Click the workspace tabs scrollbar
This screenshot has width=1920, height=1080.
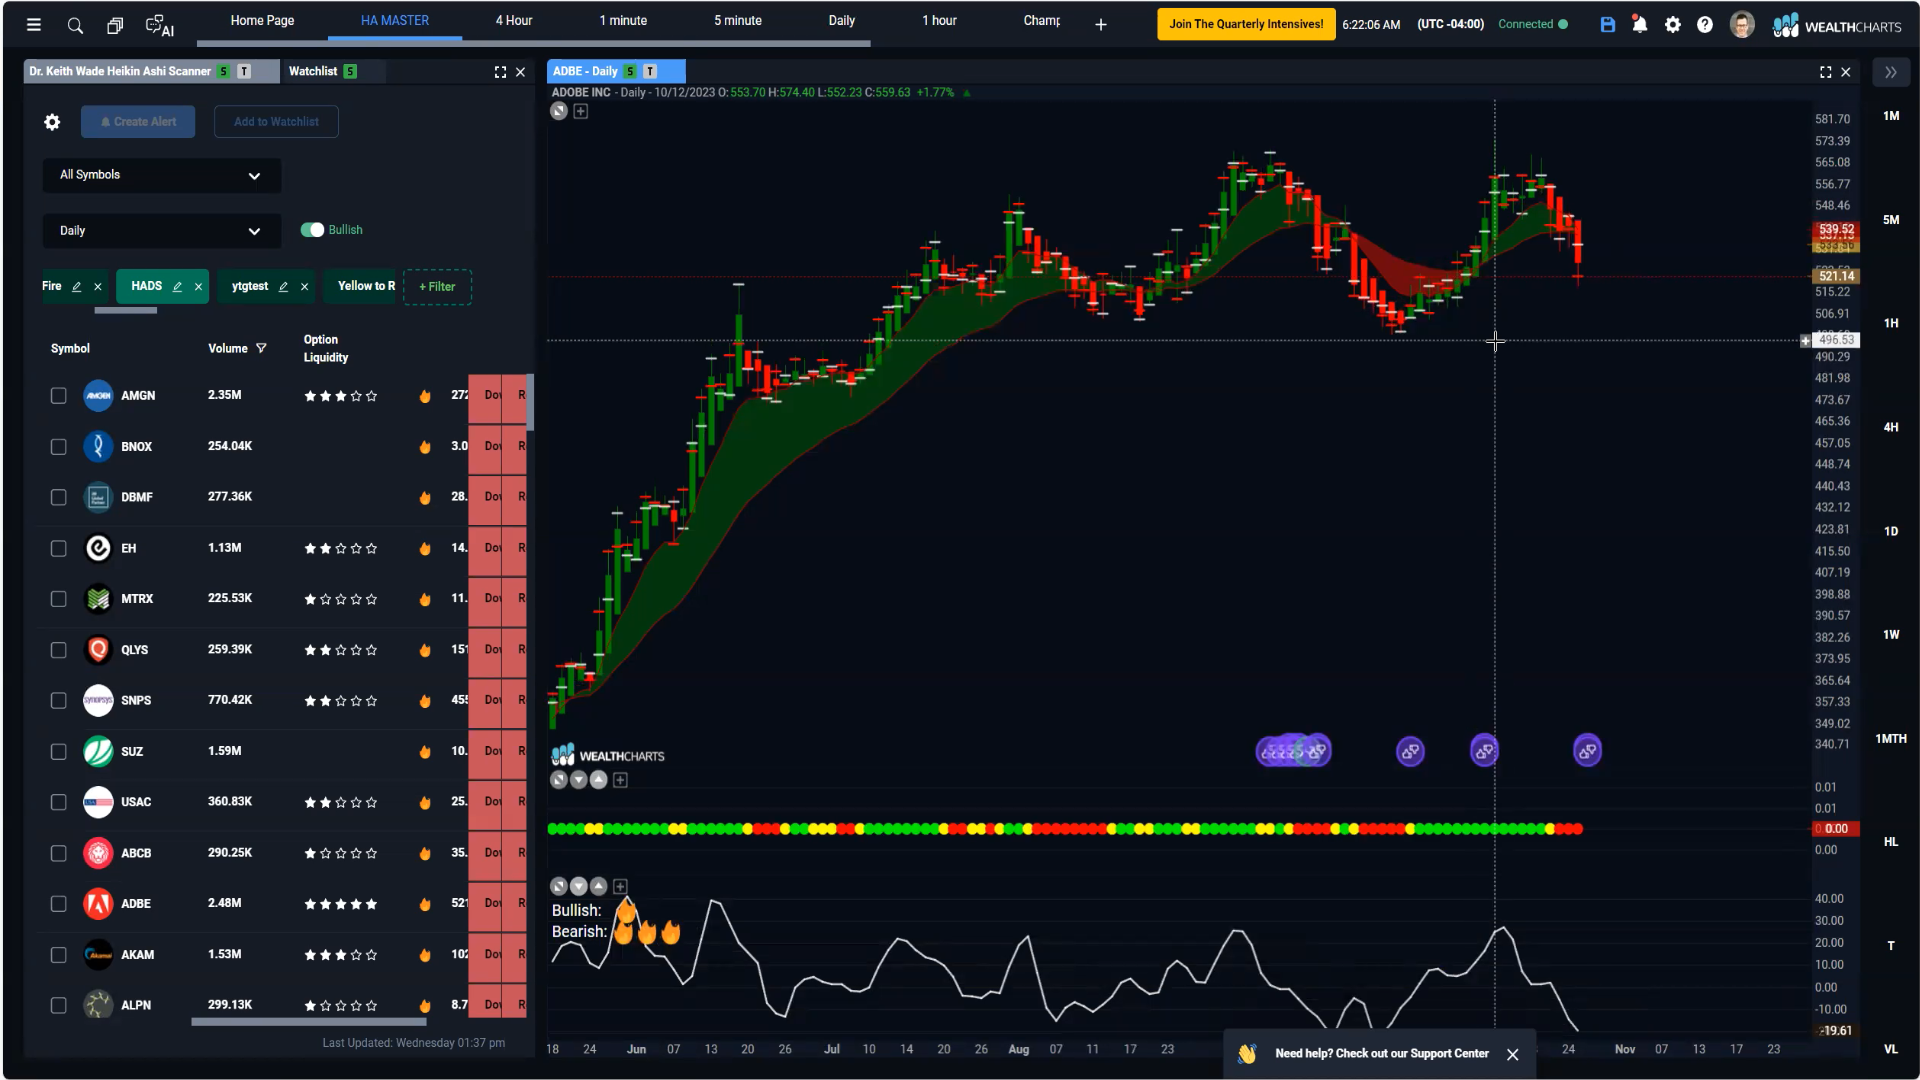[533, 44]
